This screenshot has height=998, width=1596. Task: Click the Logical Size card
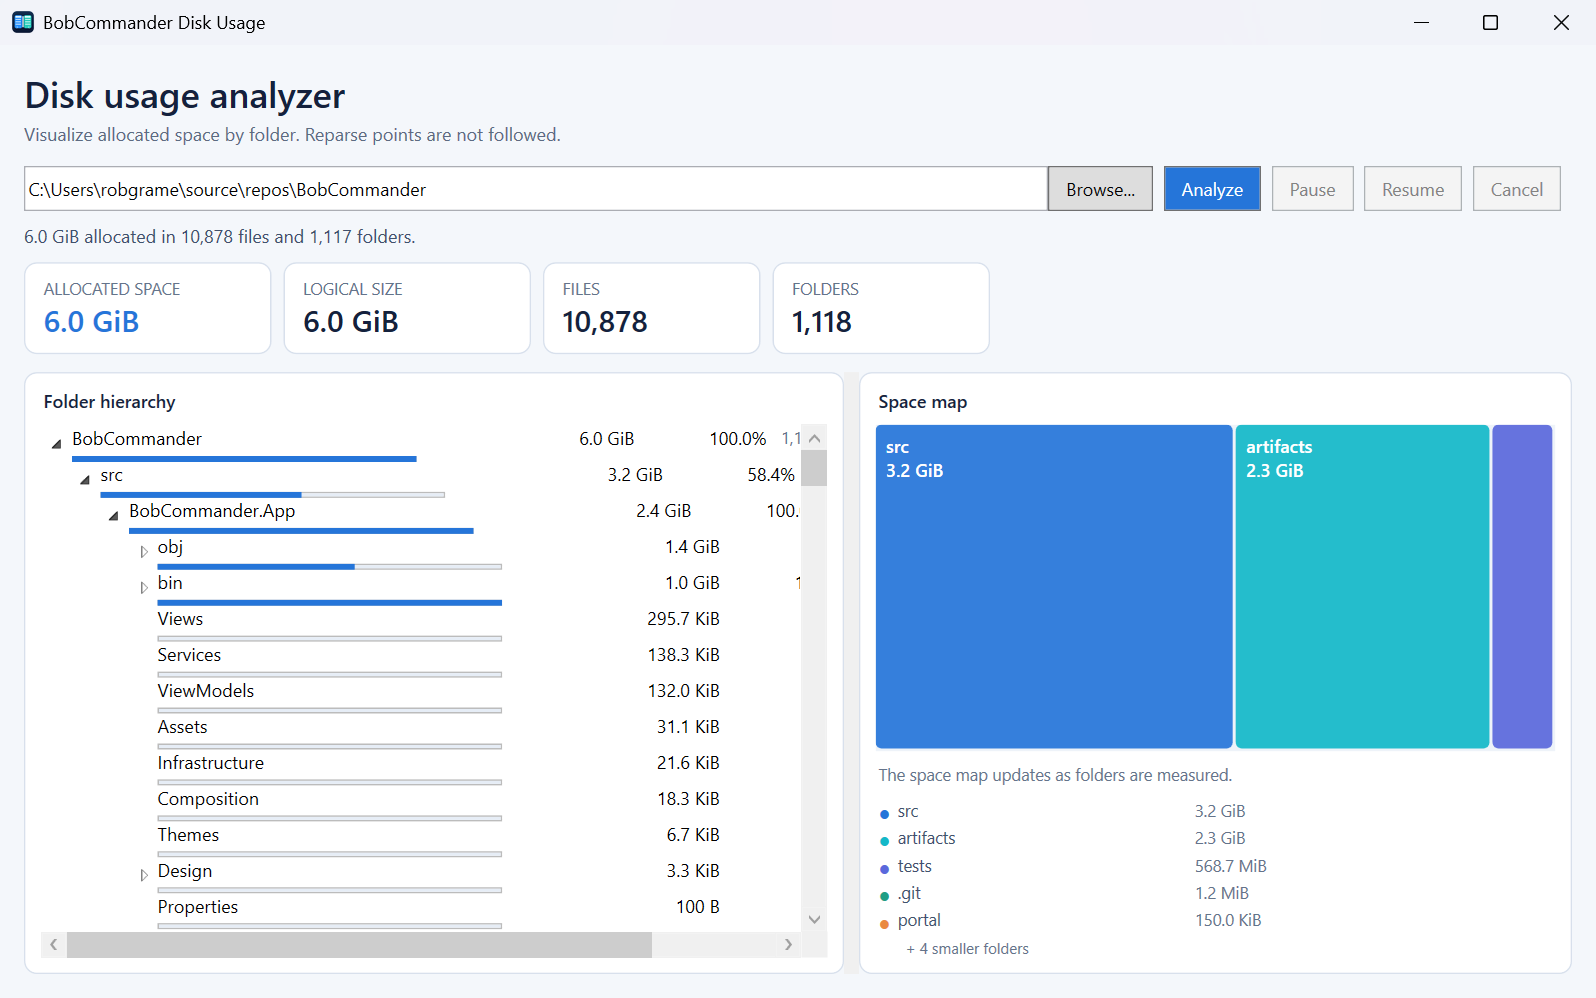tap(407, 308)
